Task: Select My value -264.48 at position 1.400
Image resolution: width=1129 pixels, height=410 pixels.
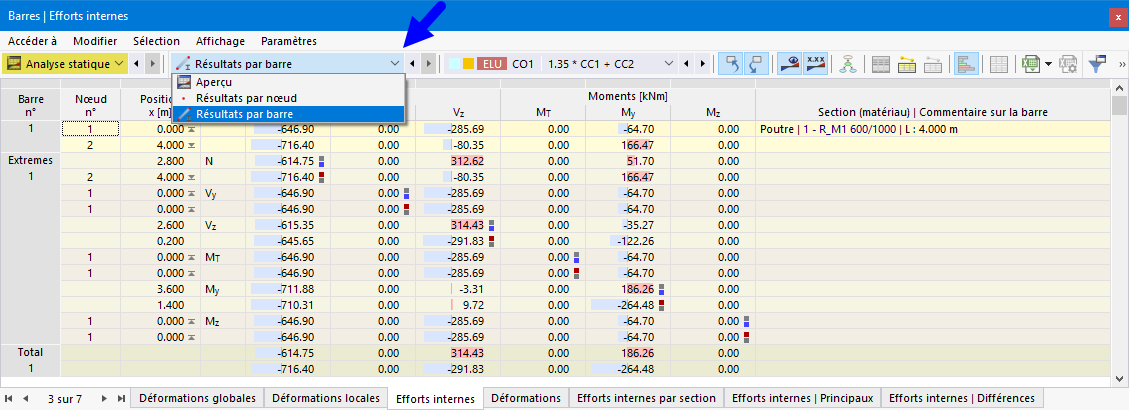Action: coord(627,305)
